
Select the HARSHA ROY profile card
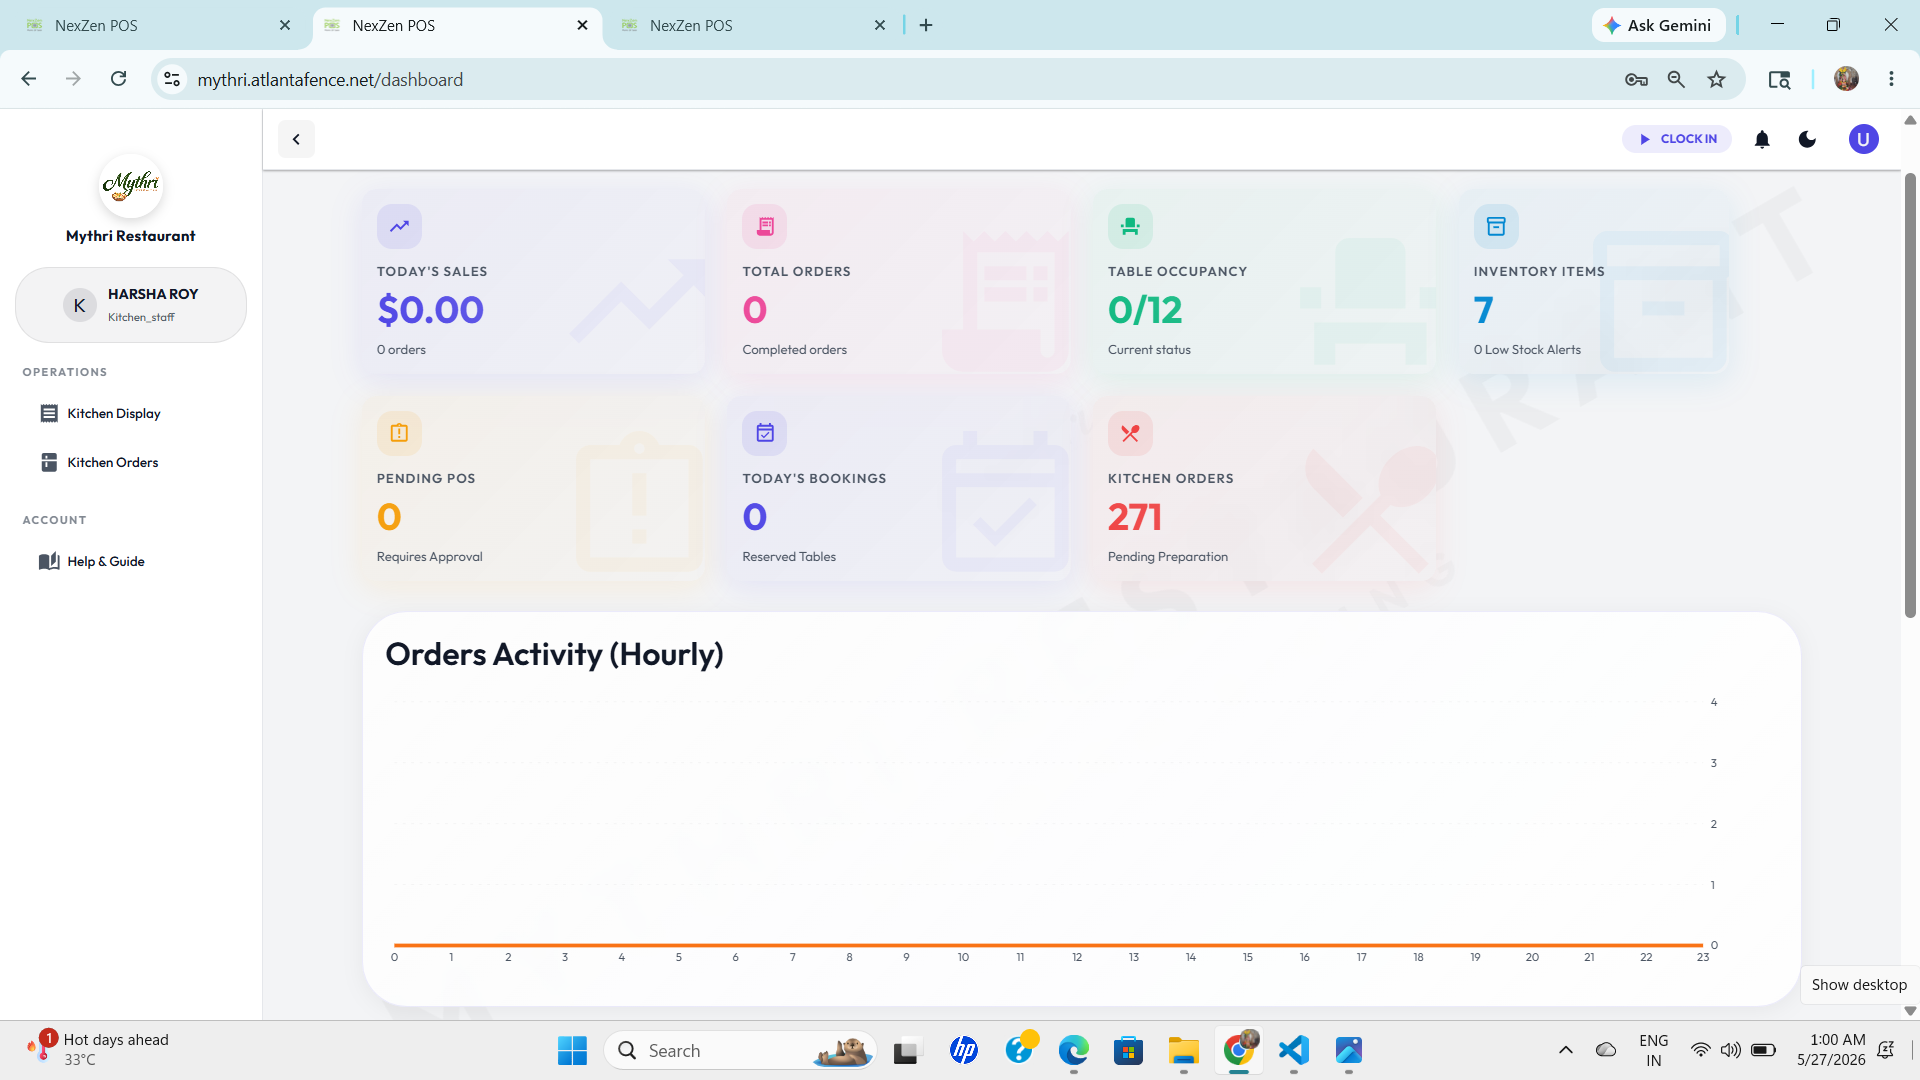point(131,305)
